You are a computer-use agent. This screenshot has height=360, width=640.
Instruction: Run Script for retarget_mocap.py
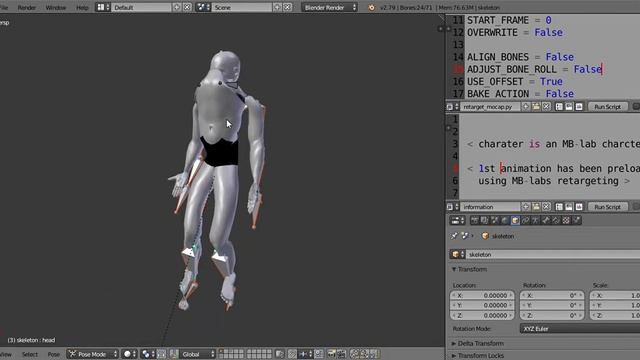[607, 107]
